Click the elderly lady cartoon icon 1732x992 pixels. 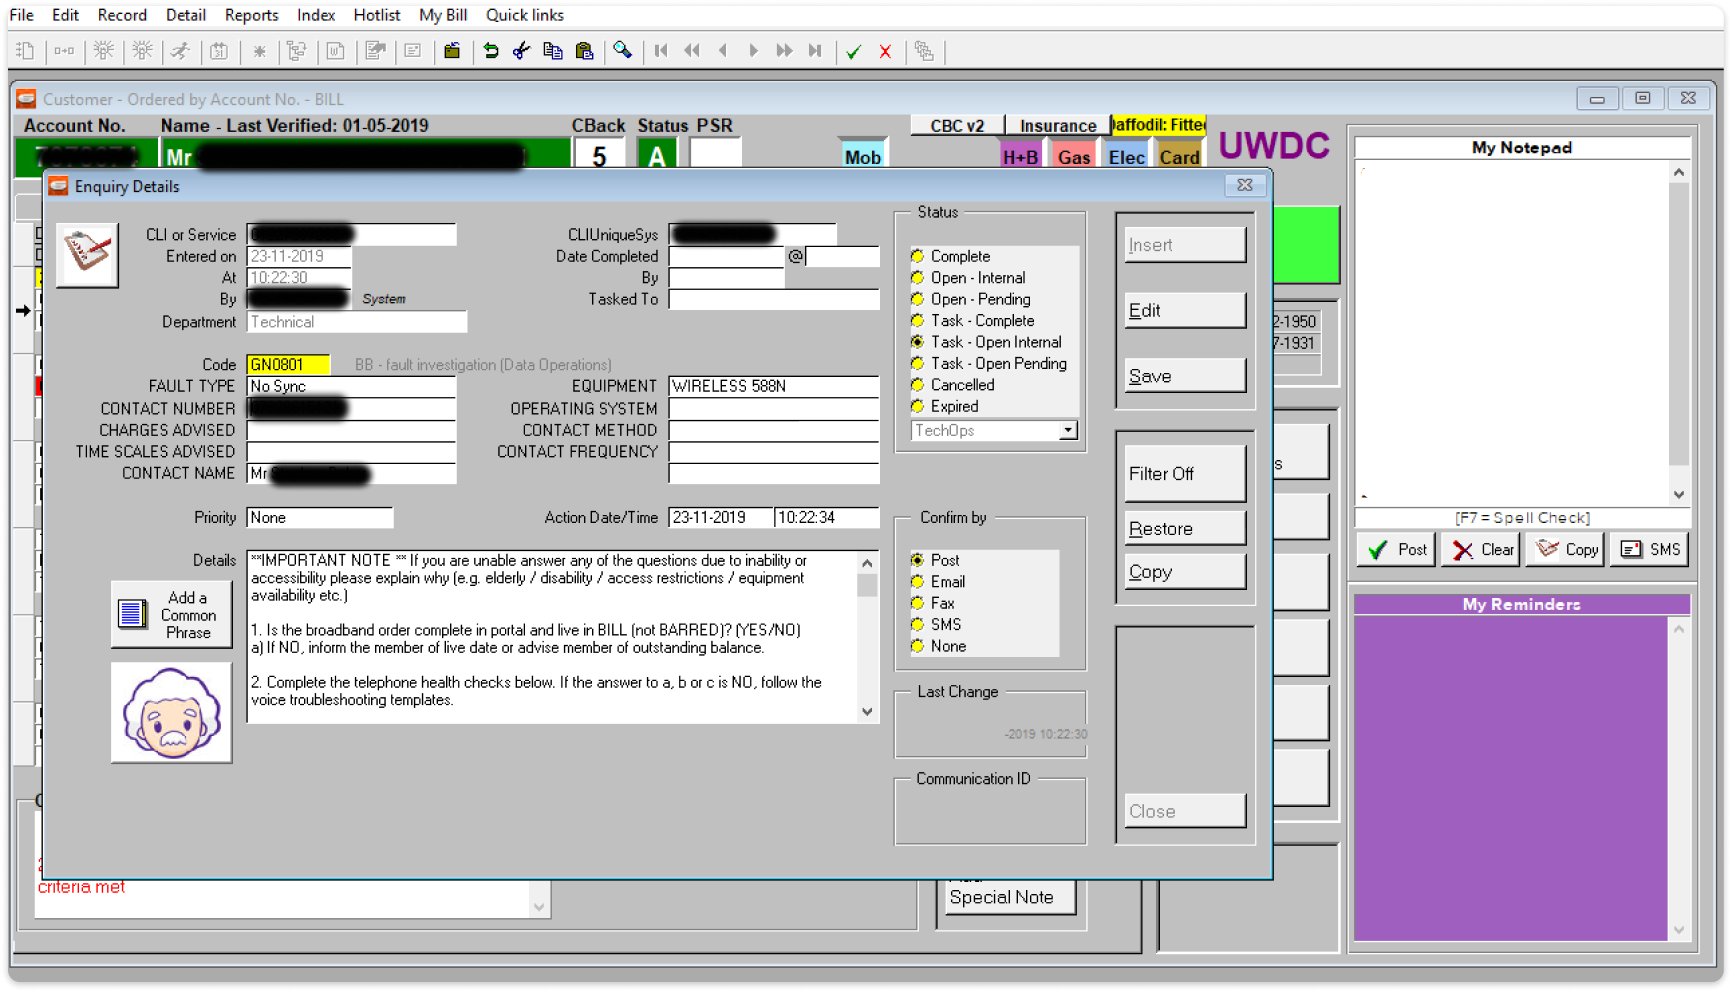[x=171, y=713]
